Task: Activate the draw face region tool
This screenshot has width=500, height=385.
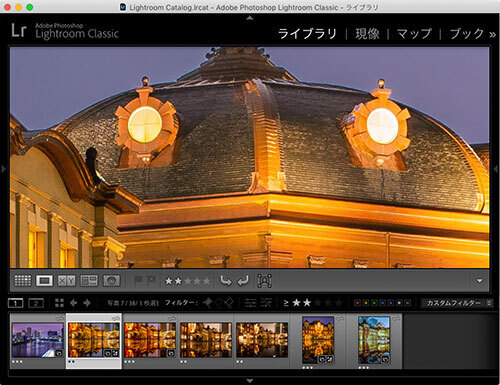Action: point(264,281)
